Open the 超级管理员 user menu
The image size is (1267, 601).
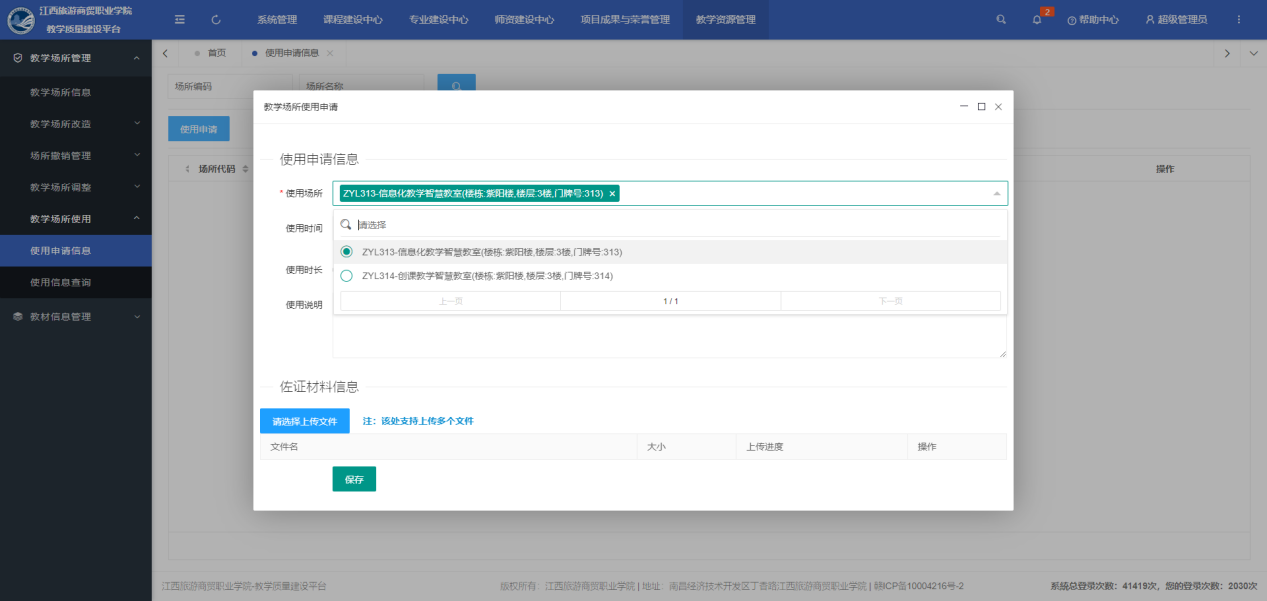(1176, 20)
